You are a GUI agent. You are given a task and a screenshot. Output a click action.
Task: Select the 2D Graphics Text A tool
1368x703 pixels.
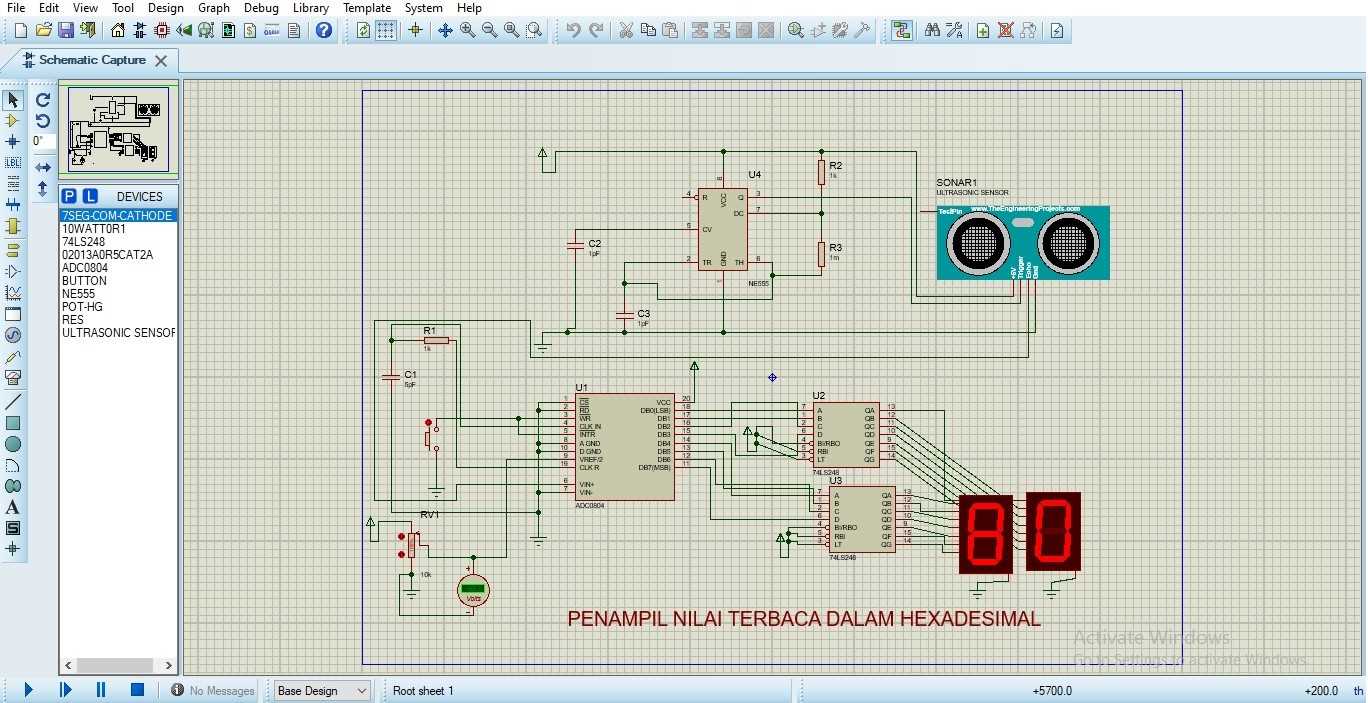pyautogui.click(x=13, y=507)
